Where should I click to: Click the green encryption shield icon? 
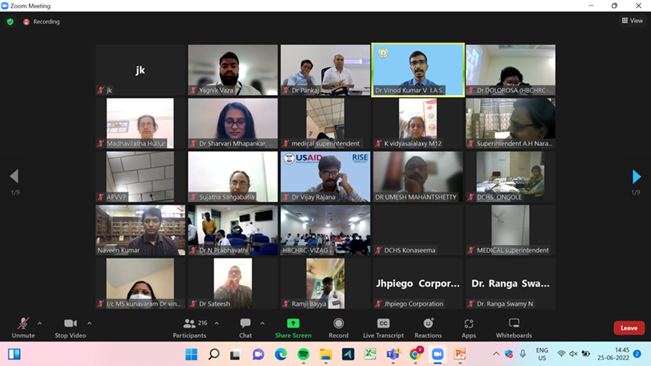[x=10, y=22]
